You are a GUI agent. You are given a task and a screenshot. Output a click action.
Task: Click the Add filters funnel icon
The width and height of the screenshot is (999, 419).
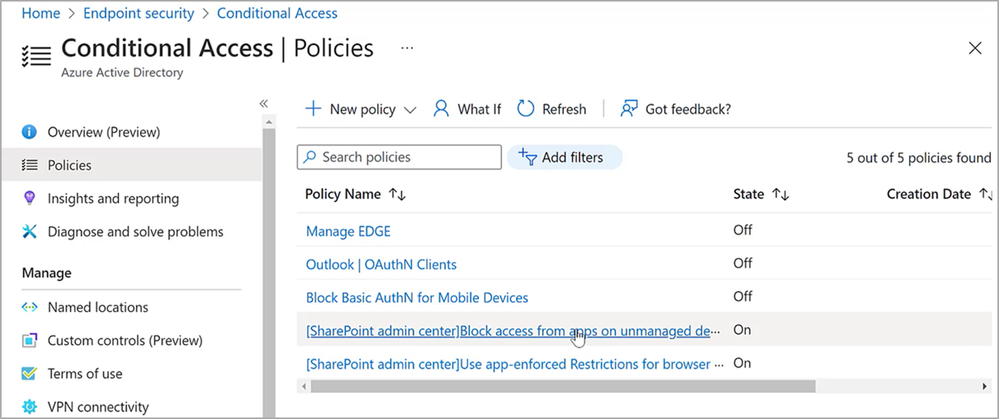tap(528, 157)
